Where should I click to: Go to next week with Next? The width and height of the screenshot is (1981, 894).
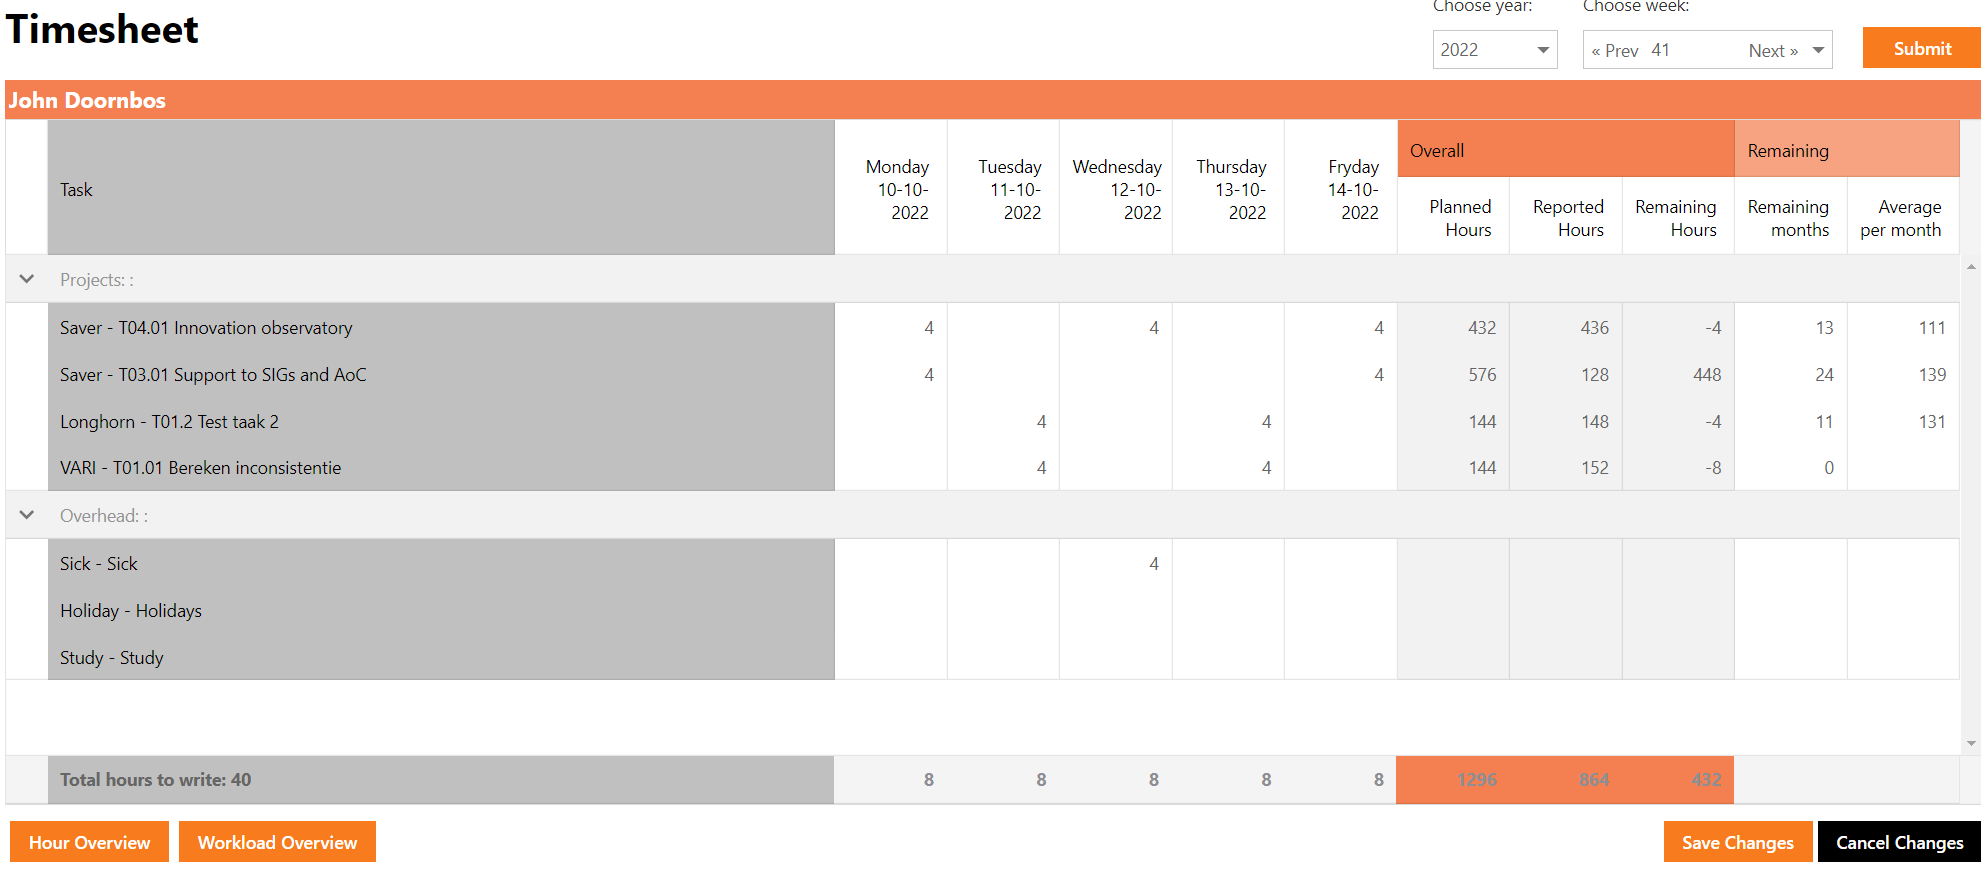(x=1773, y=51)
